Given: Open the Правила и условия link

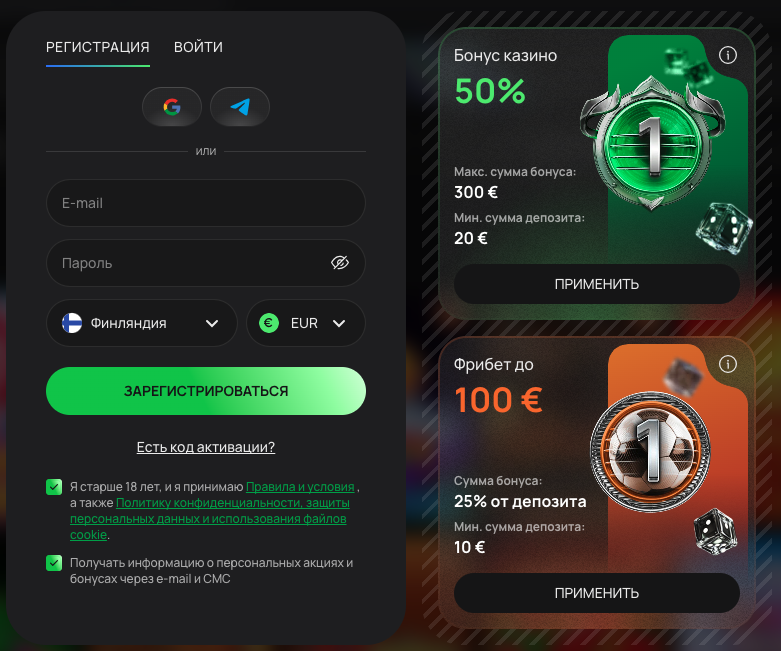Looking at the screenshot, I should point(300,487).
